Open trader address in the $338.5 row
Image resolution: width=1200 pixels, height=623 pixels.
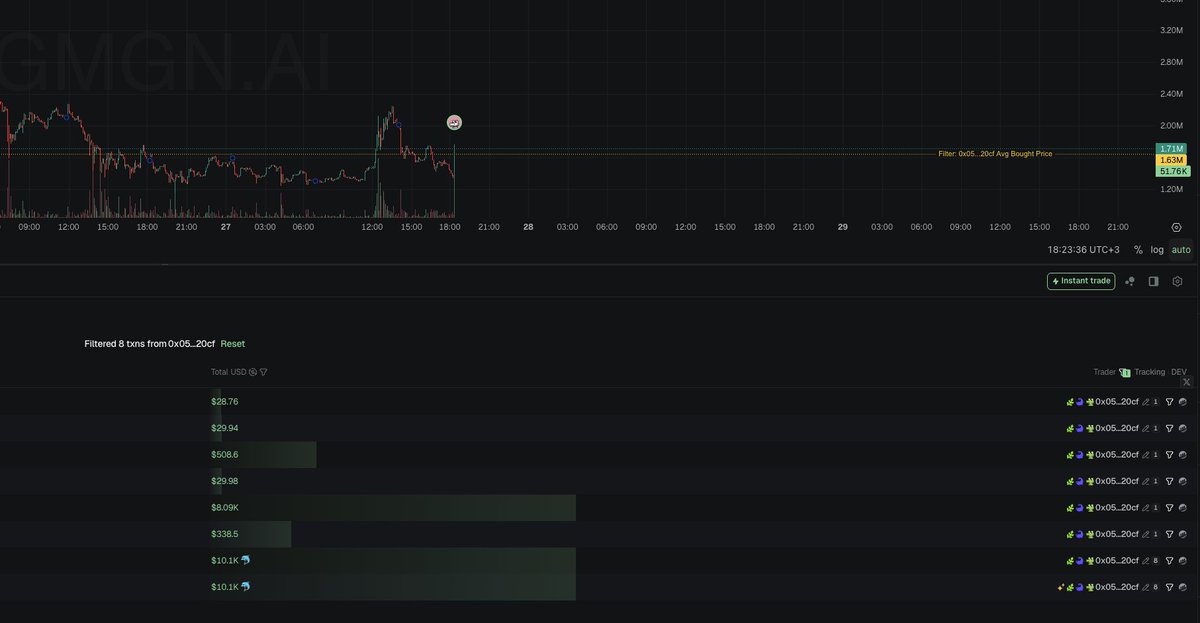click(x=1117, y=534)
